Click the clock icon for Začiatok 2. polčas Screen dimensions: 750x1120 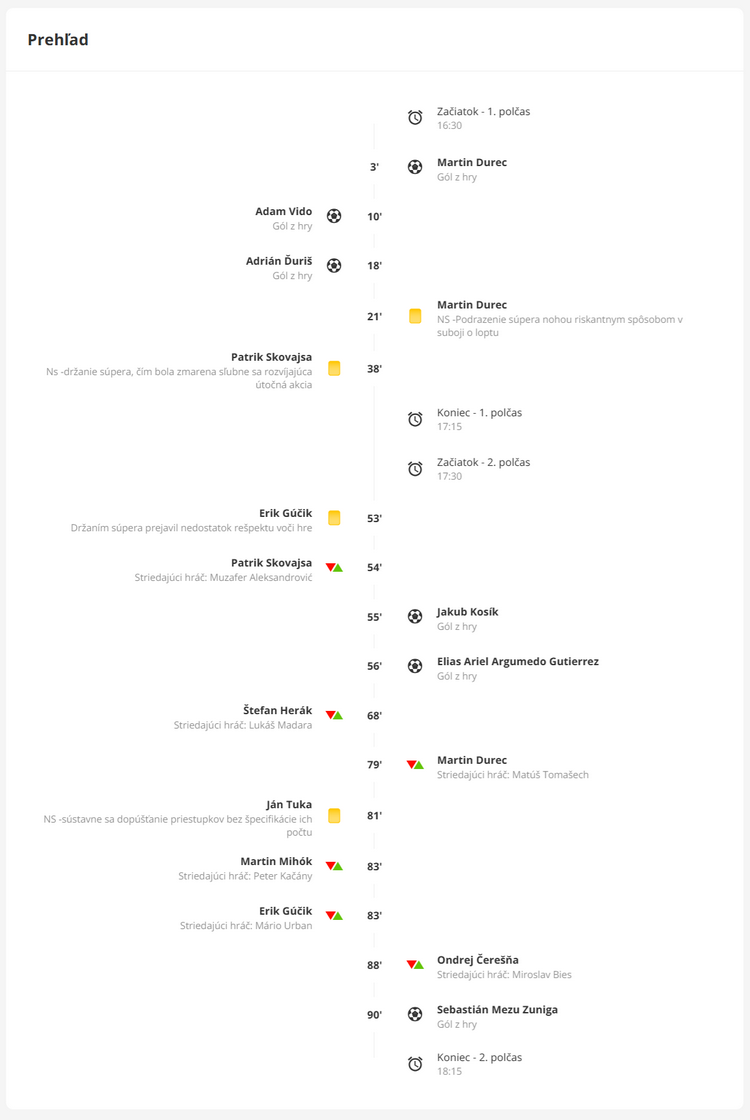(x=415, y=469)
